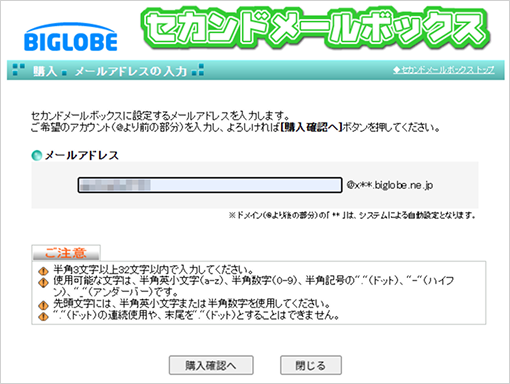Image resolution: width=510 pixels, height=384 pixels.
Task: Click the 購入 メールアドレスの入力 header title
Action: pyautogui.click(x=110, y=71)
